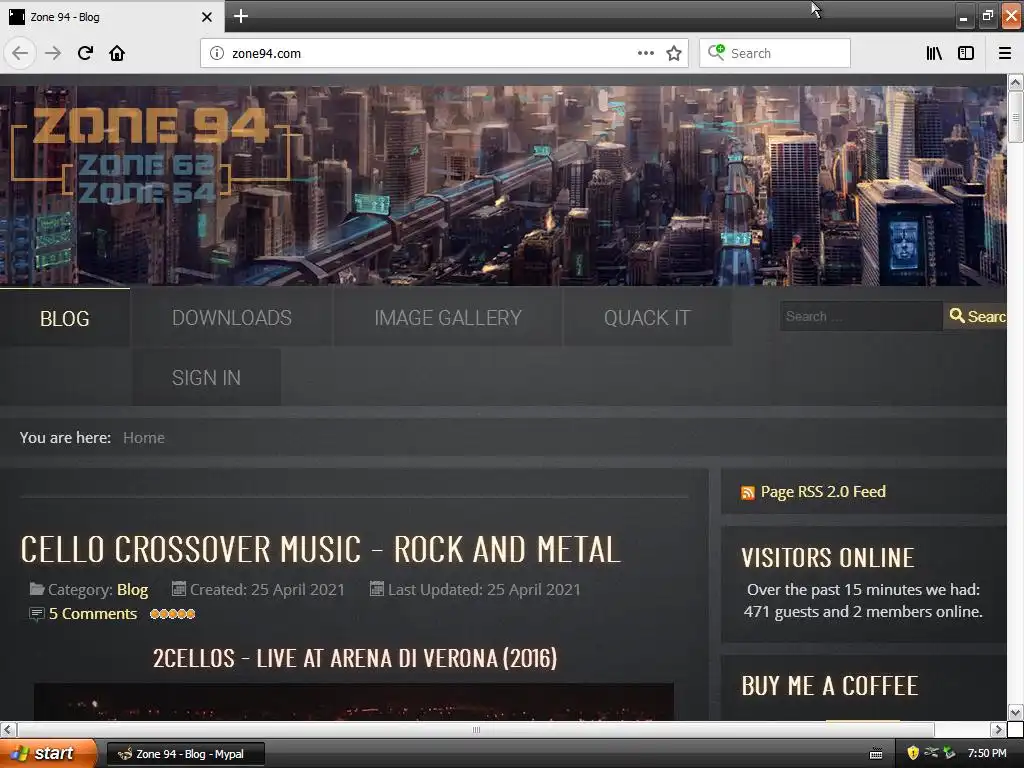Click the VISITORS ONLINE heading
This screenshot has height=768, width=1024.
827,558
